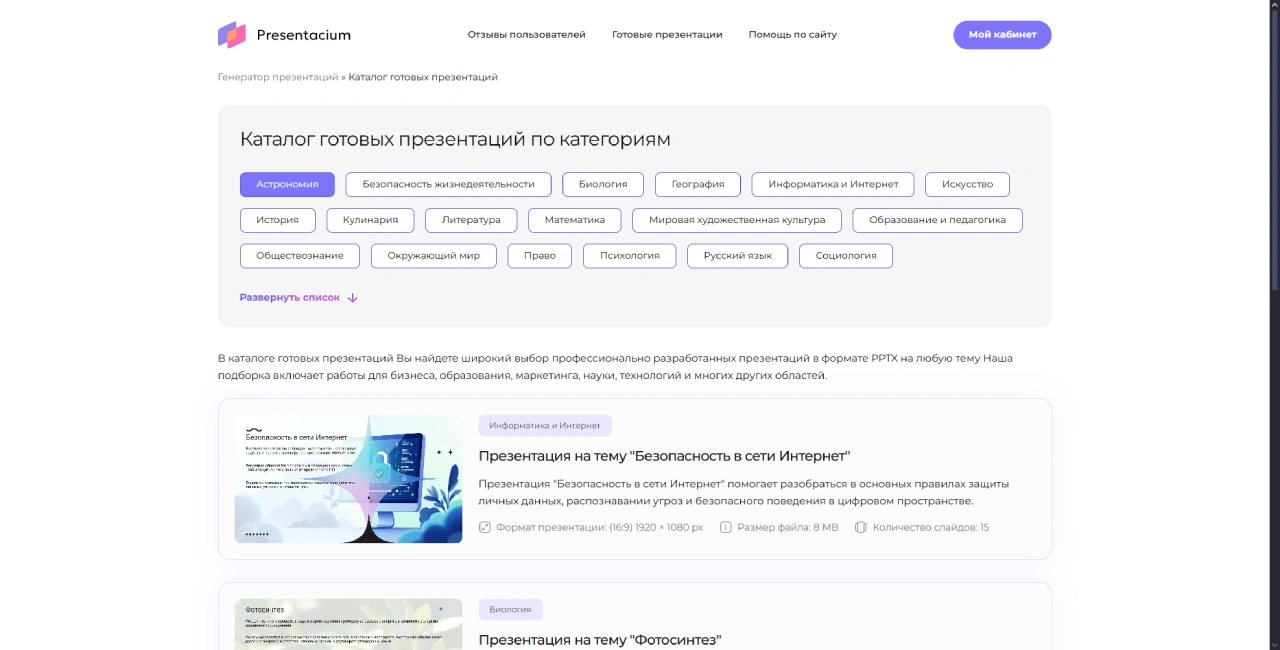Toggle the Биология category filter
The height and width of the screenshot is (650, 1280).
point(602,184)
